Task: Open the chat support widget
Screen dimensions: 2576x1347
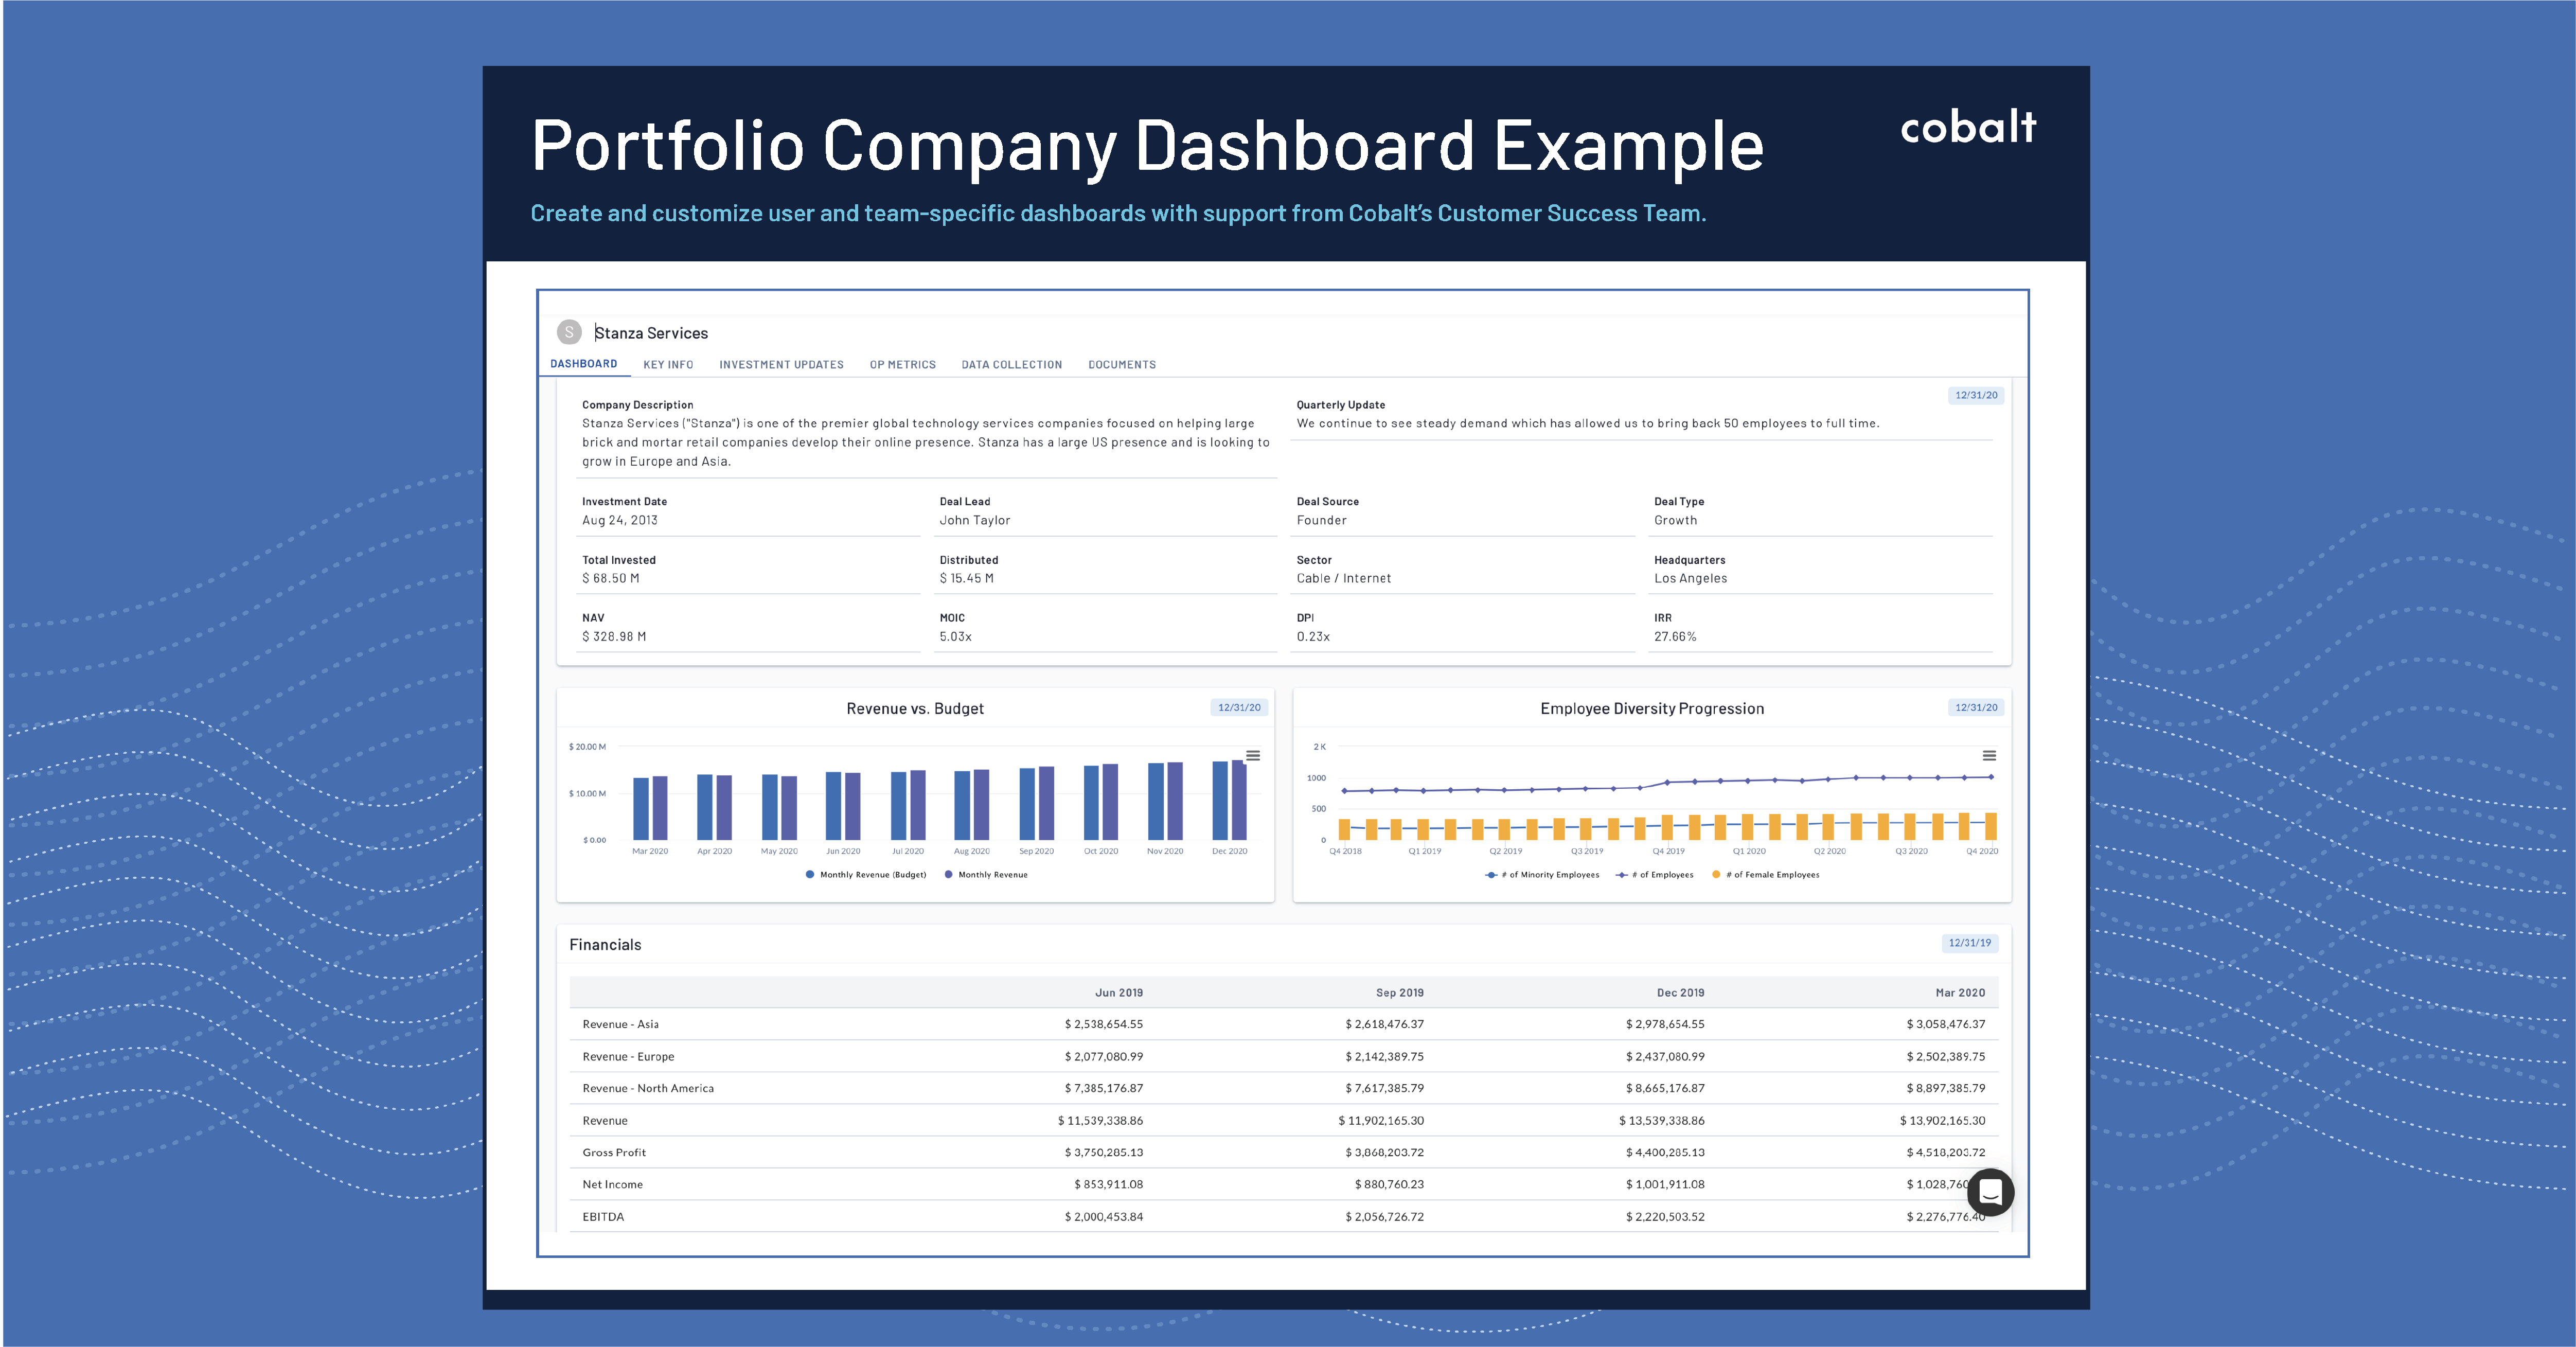Action: coord(1990,1192)
